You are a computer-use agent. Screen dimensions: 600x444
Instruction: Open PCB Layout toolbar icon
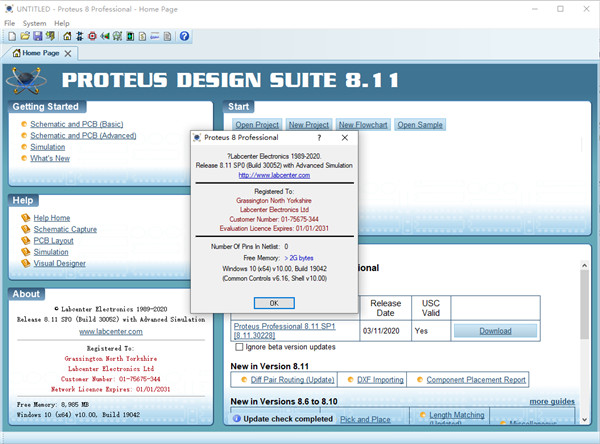(x=92, y=36)
